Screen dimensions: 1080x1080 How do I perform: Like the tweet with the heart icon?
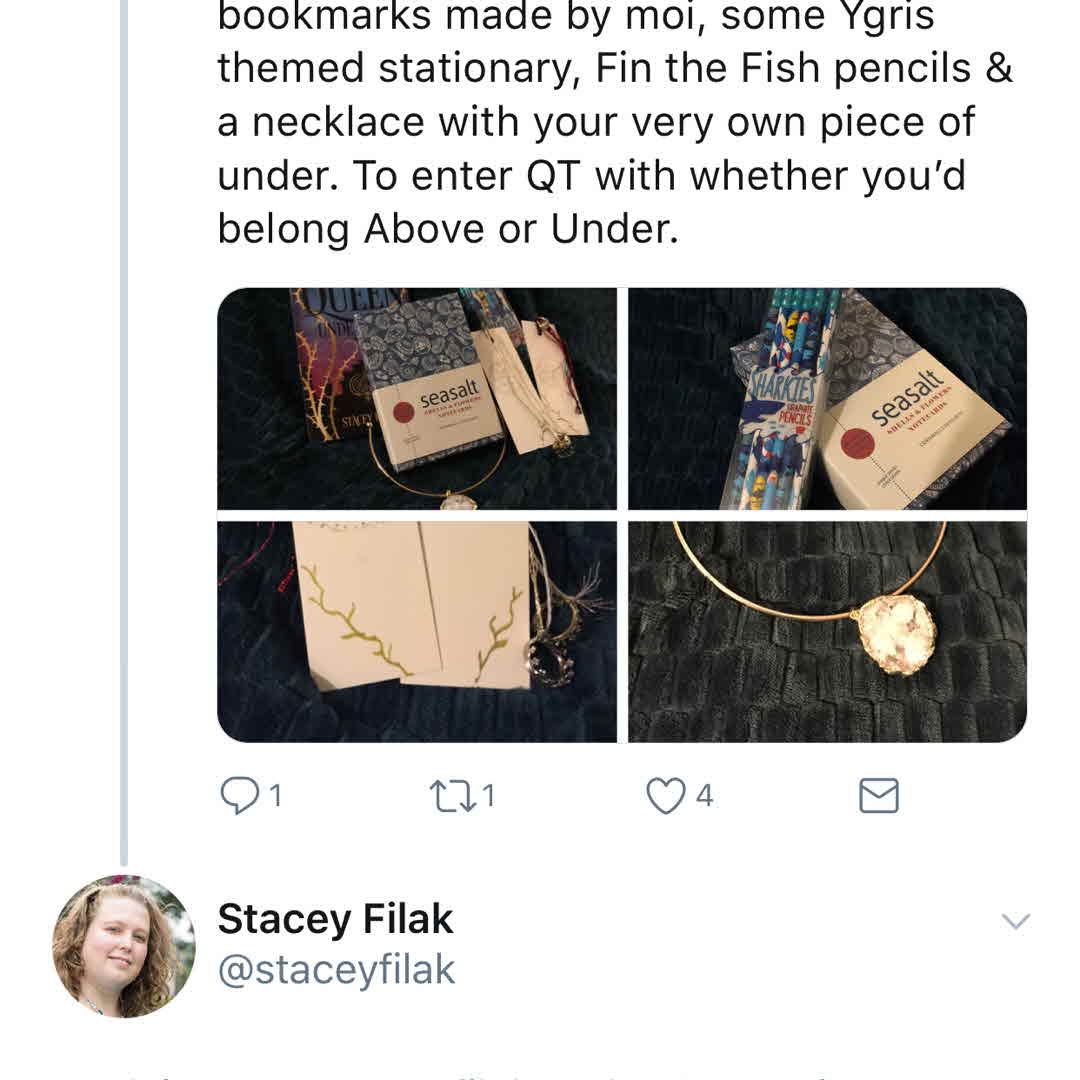pyautogui.click(x=665, y=796)
